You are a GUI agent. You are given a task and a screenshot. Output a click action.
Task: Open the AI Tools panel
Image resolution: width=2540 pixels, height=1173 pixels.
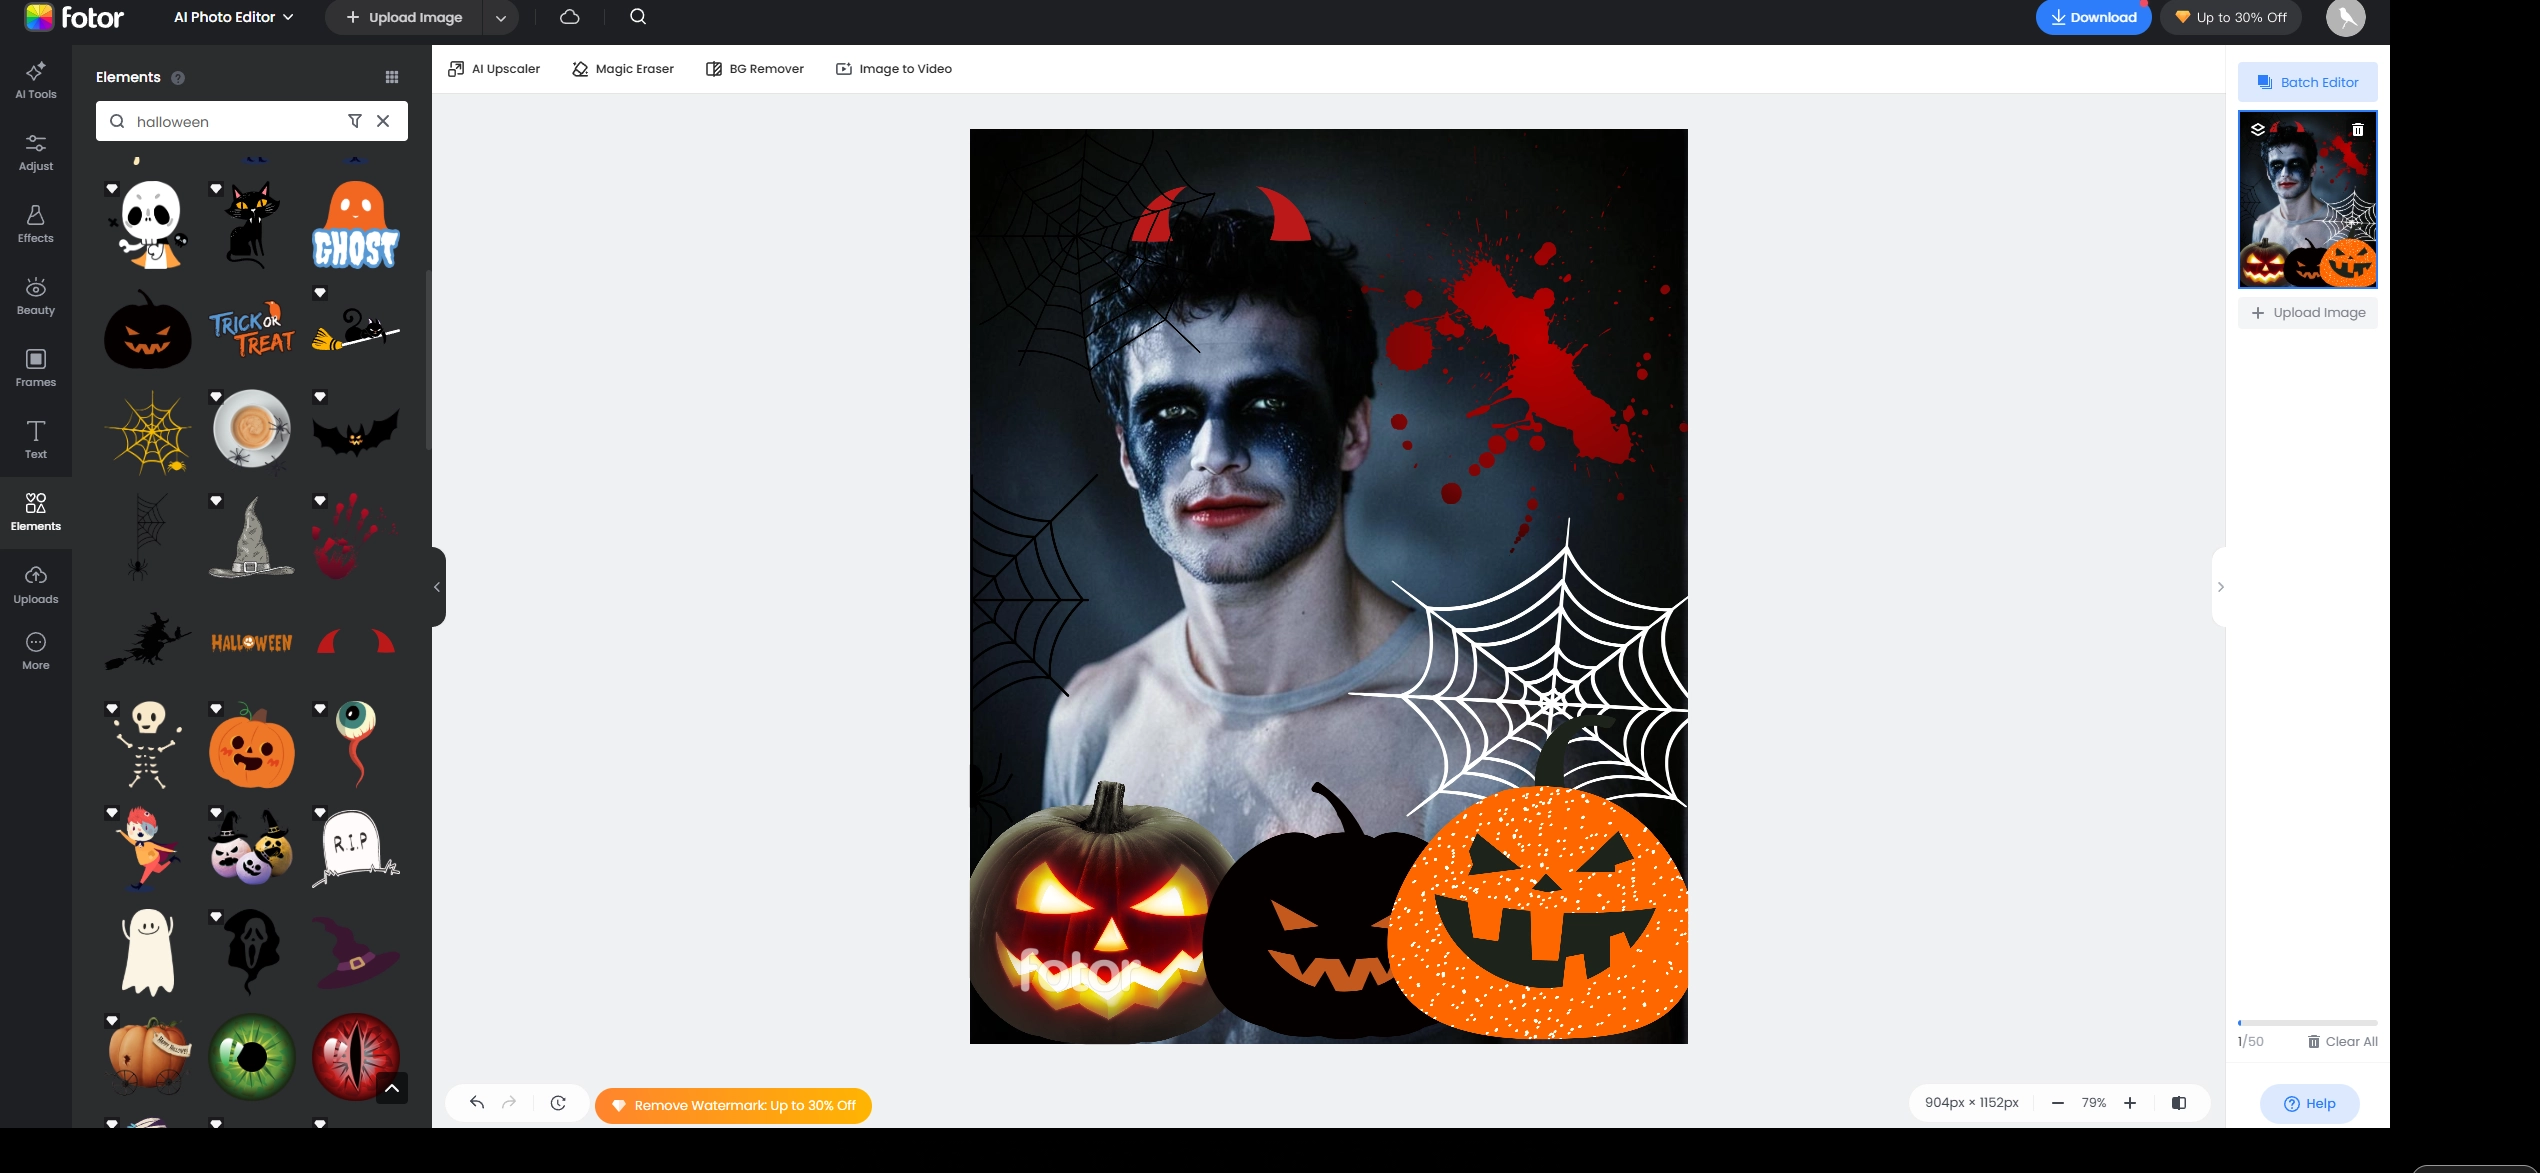pyautogui.click(x=35, y=80)
